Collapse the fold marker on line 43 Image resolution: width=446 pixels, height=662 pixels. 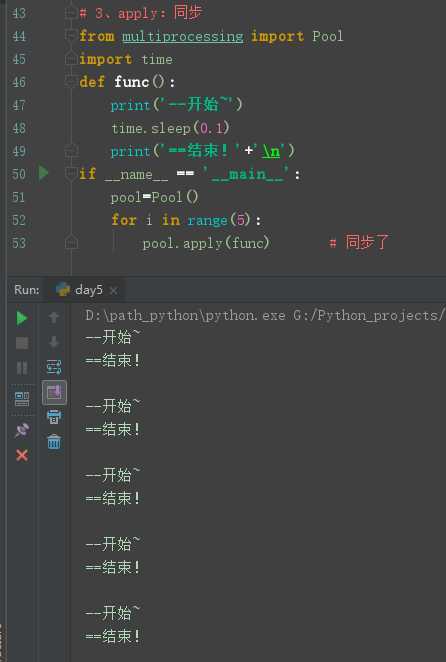point(71,14)
